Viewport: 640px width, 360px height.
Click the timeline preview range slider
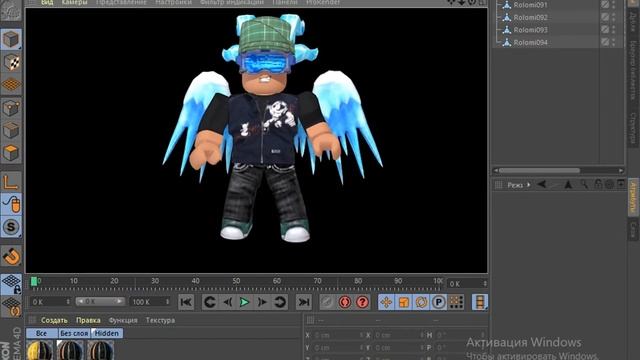[100, 302]
